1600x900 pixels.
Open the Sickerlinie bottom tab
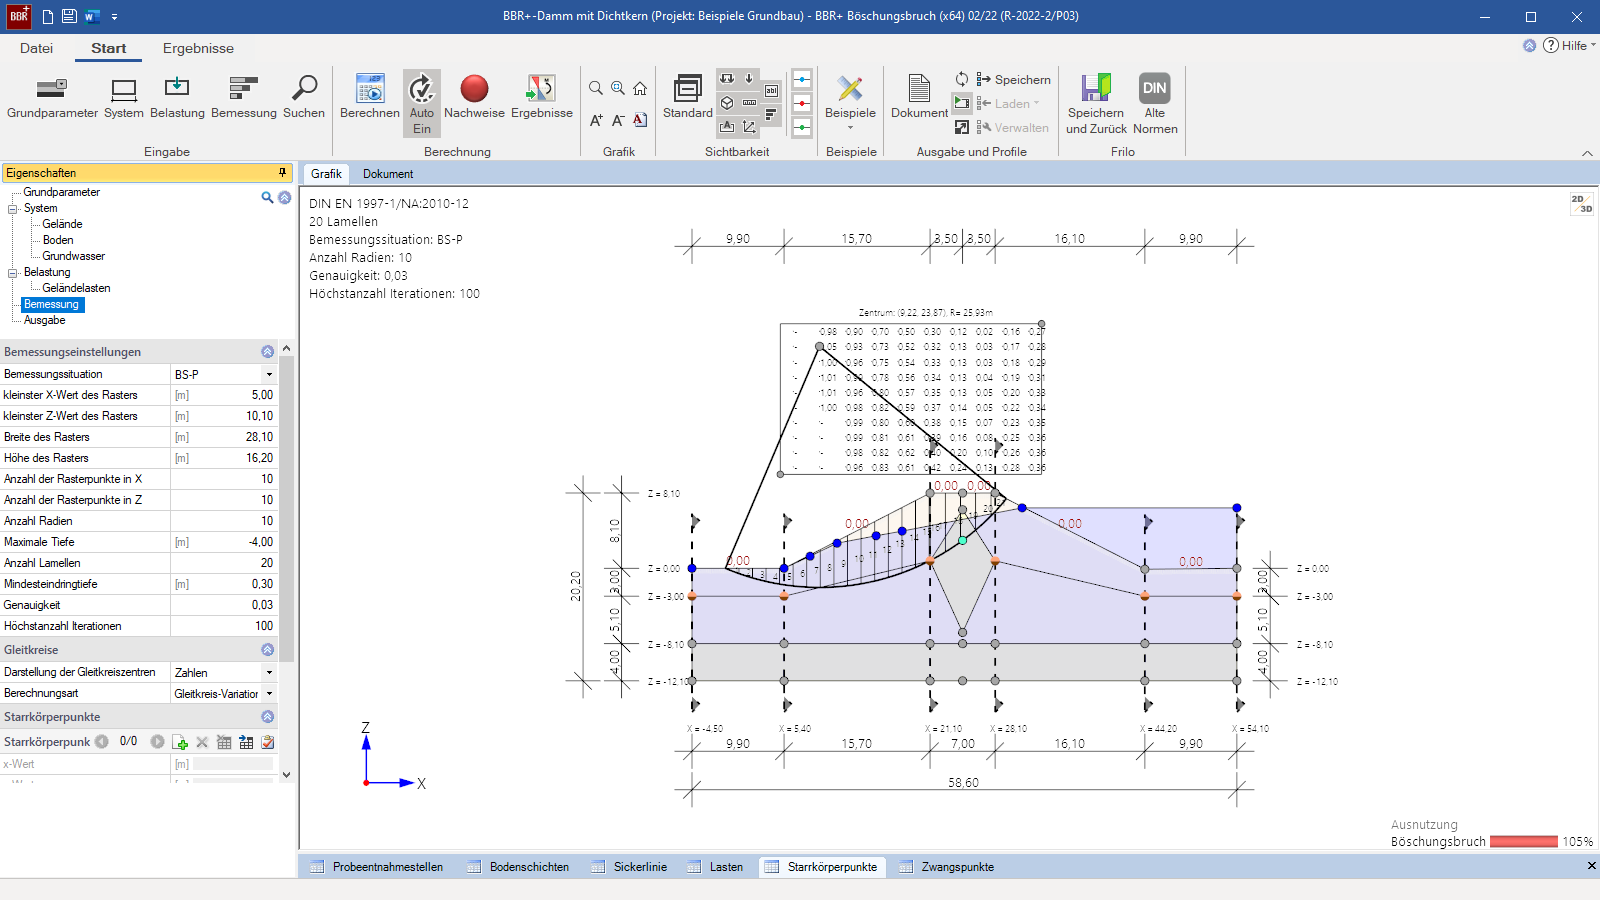point(629,867)
